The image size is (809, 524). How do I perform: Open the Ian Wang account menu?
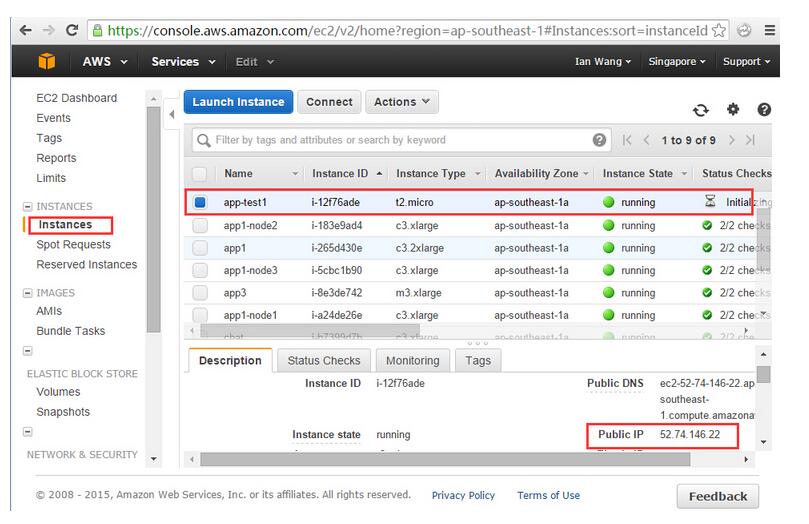pyautogui.click(x=603, y=61)
